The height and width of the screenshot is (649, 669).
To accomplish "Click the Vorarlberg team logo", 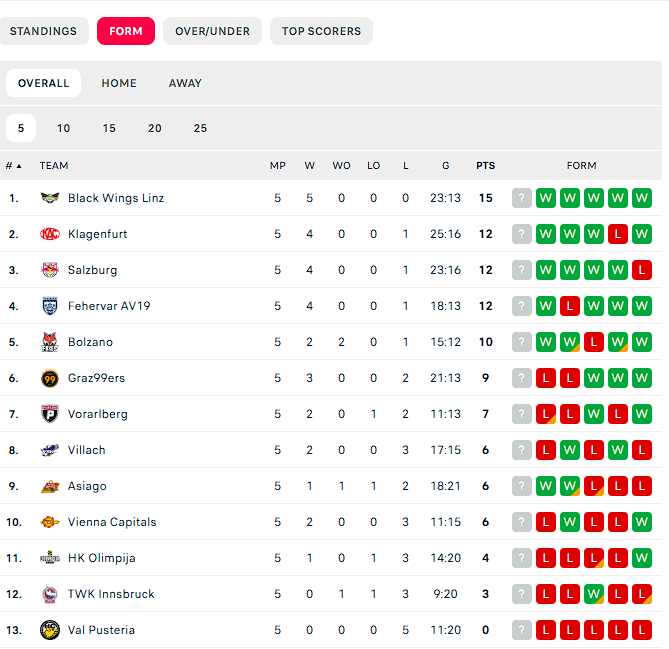I will (50, 414).
